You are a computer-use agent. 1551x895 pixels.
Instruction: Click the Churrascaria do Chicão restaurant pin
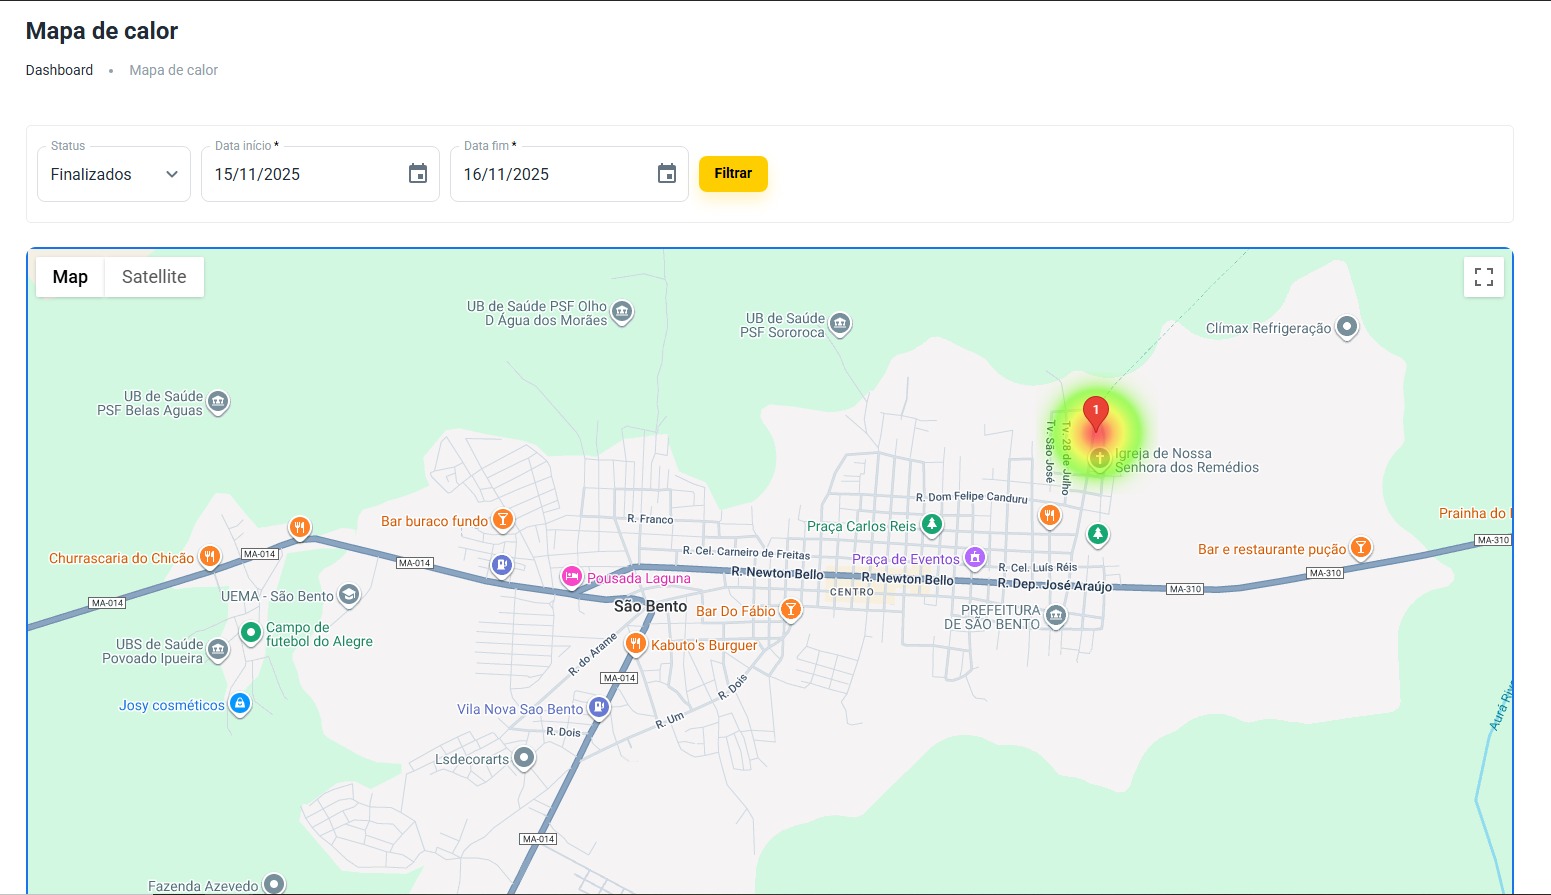[x=209, y=557]
